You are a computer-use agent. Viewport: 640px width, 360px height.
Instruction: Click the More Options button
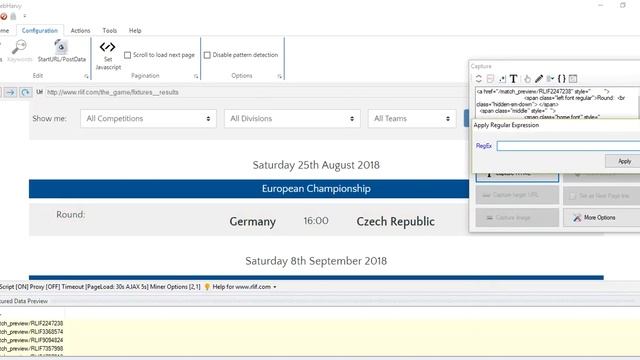(602, 218)
